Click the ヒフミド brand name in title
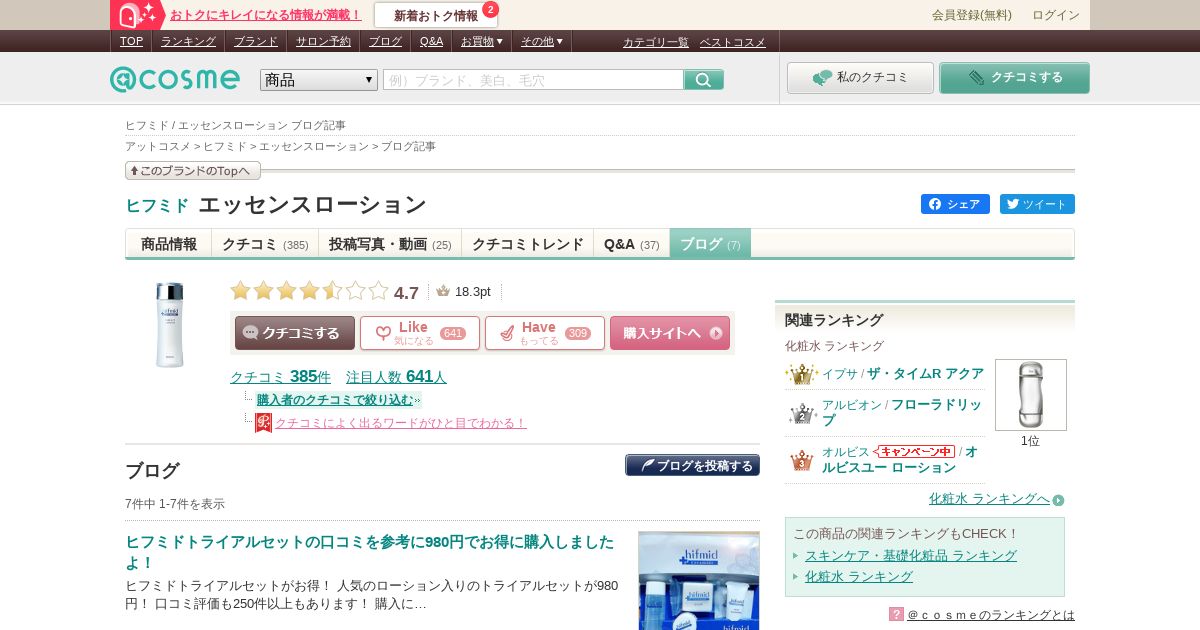 click(157, 206)
